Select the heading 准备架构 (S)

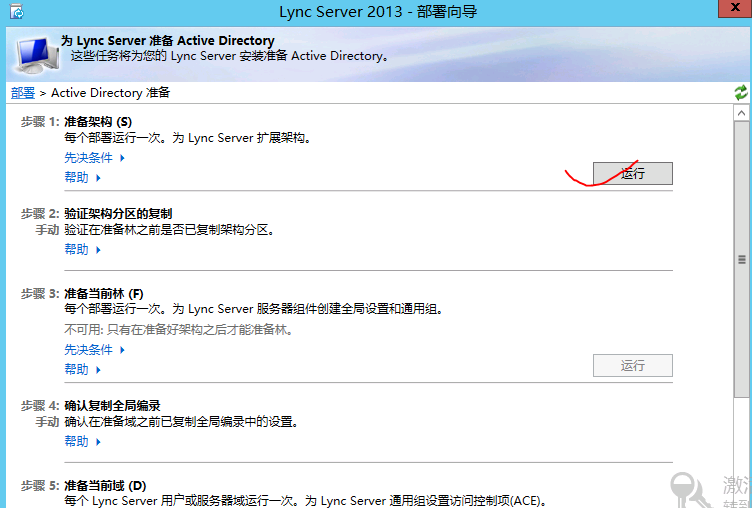pyautogui.click(x=98, y=122)
